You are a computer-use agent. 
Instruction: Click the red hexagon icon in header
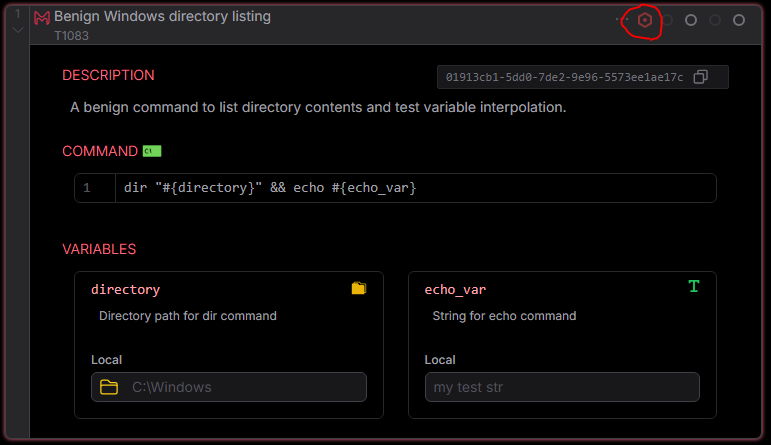click(645, 20)
